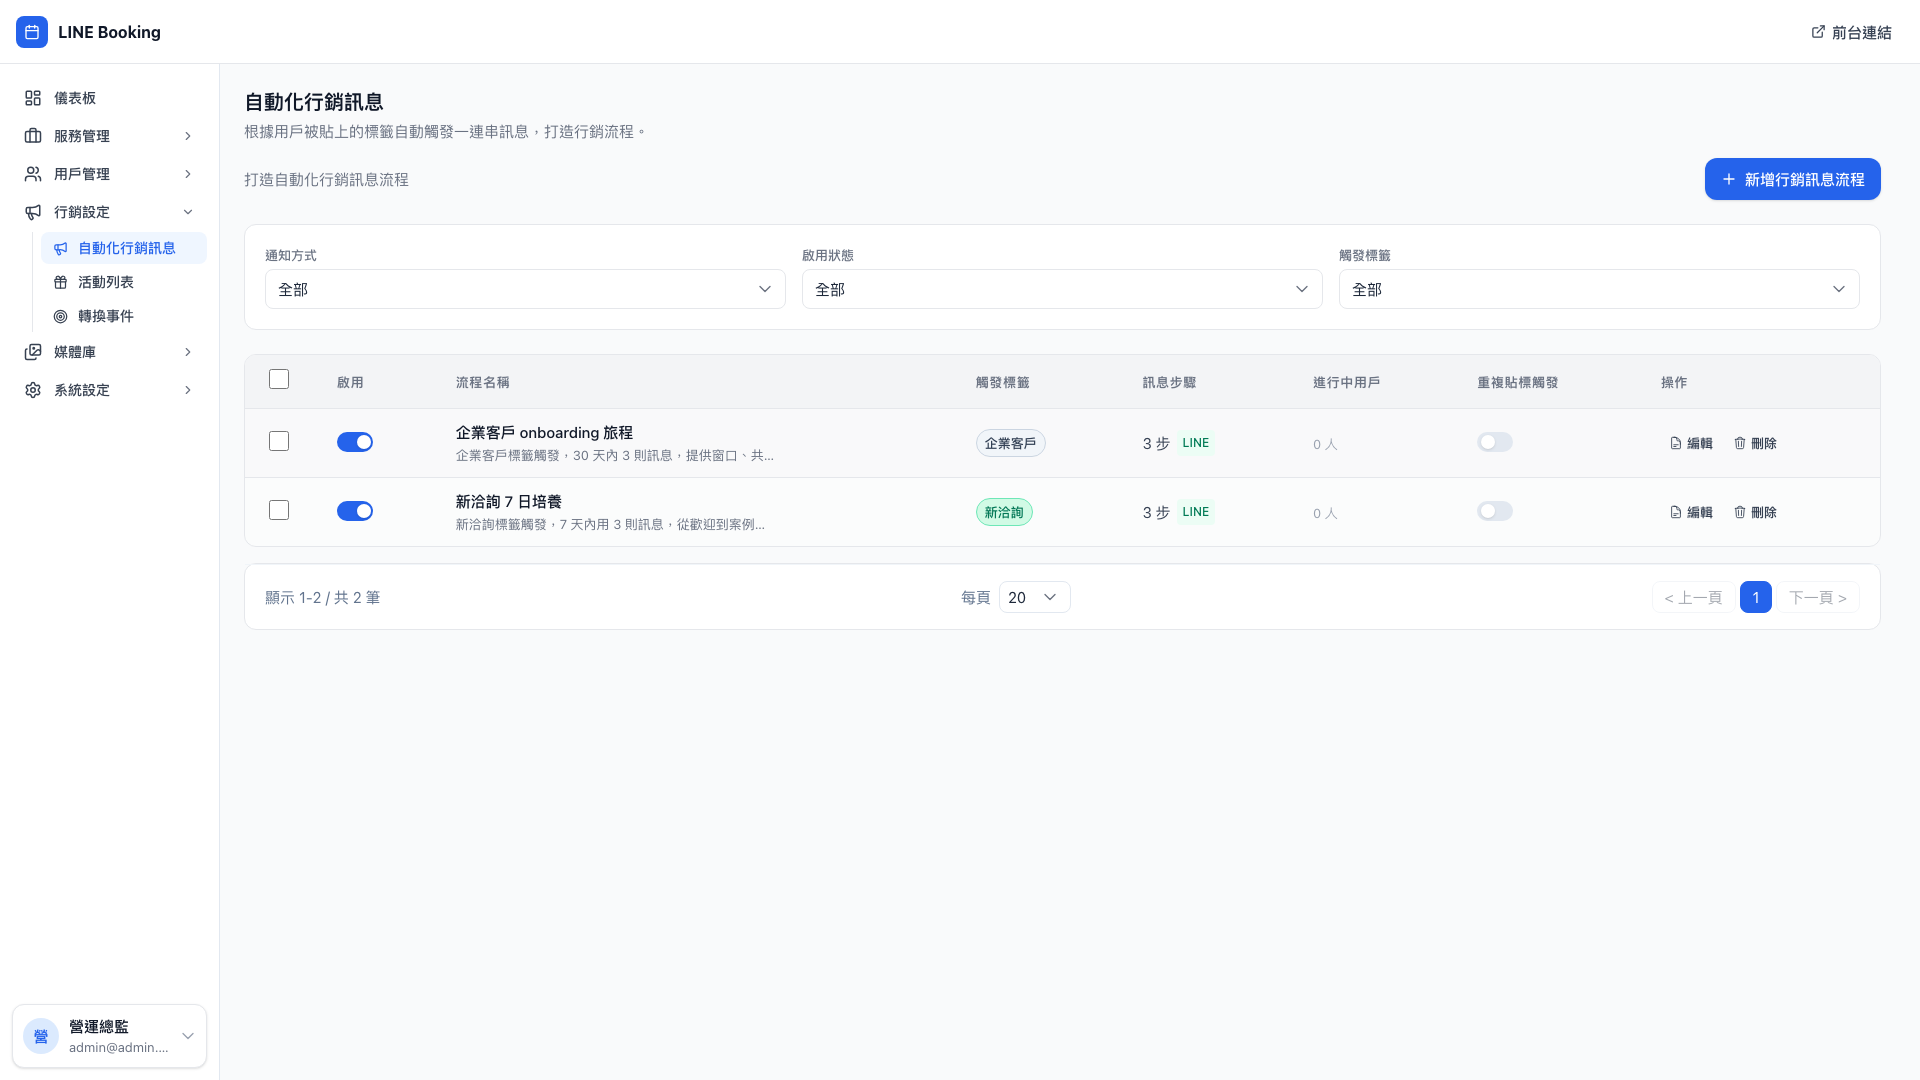
Task: Tick the checkbox for 企業客戶 onboarding 旅程
Action: pos(279,441)
